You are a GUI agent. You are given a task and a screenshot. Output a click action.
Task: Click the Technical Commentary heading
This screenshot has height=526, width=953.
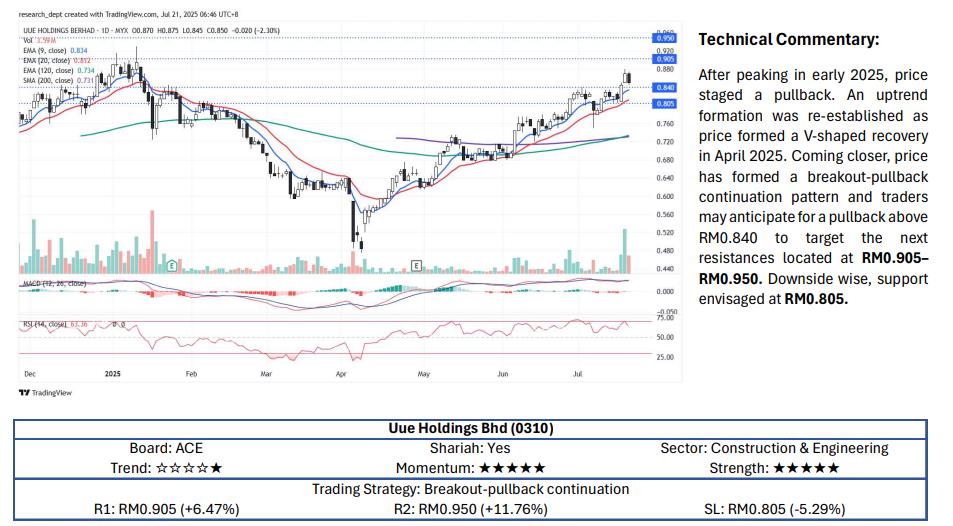[788, 40]
